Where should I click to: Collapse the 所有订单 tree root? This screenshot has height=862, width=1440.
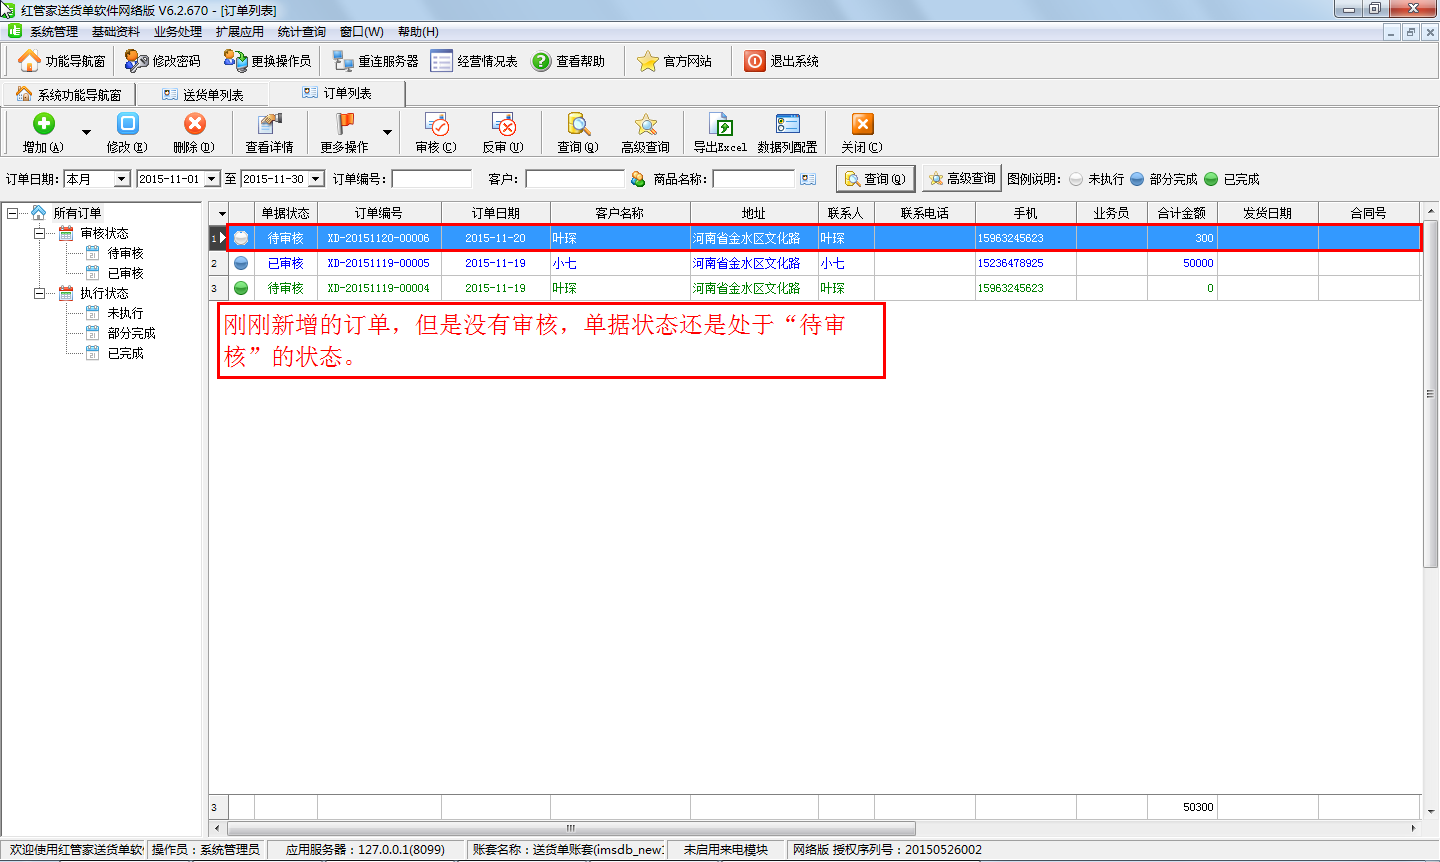12,213
